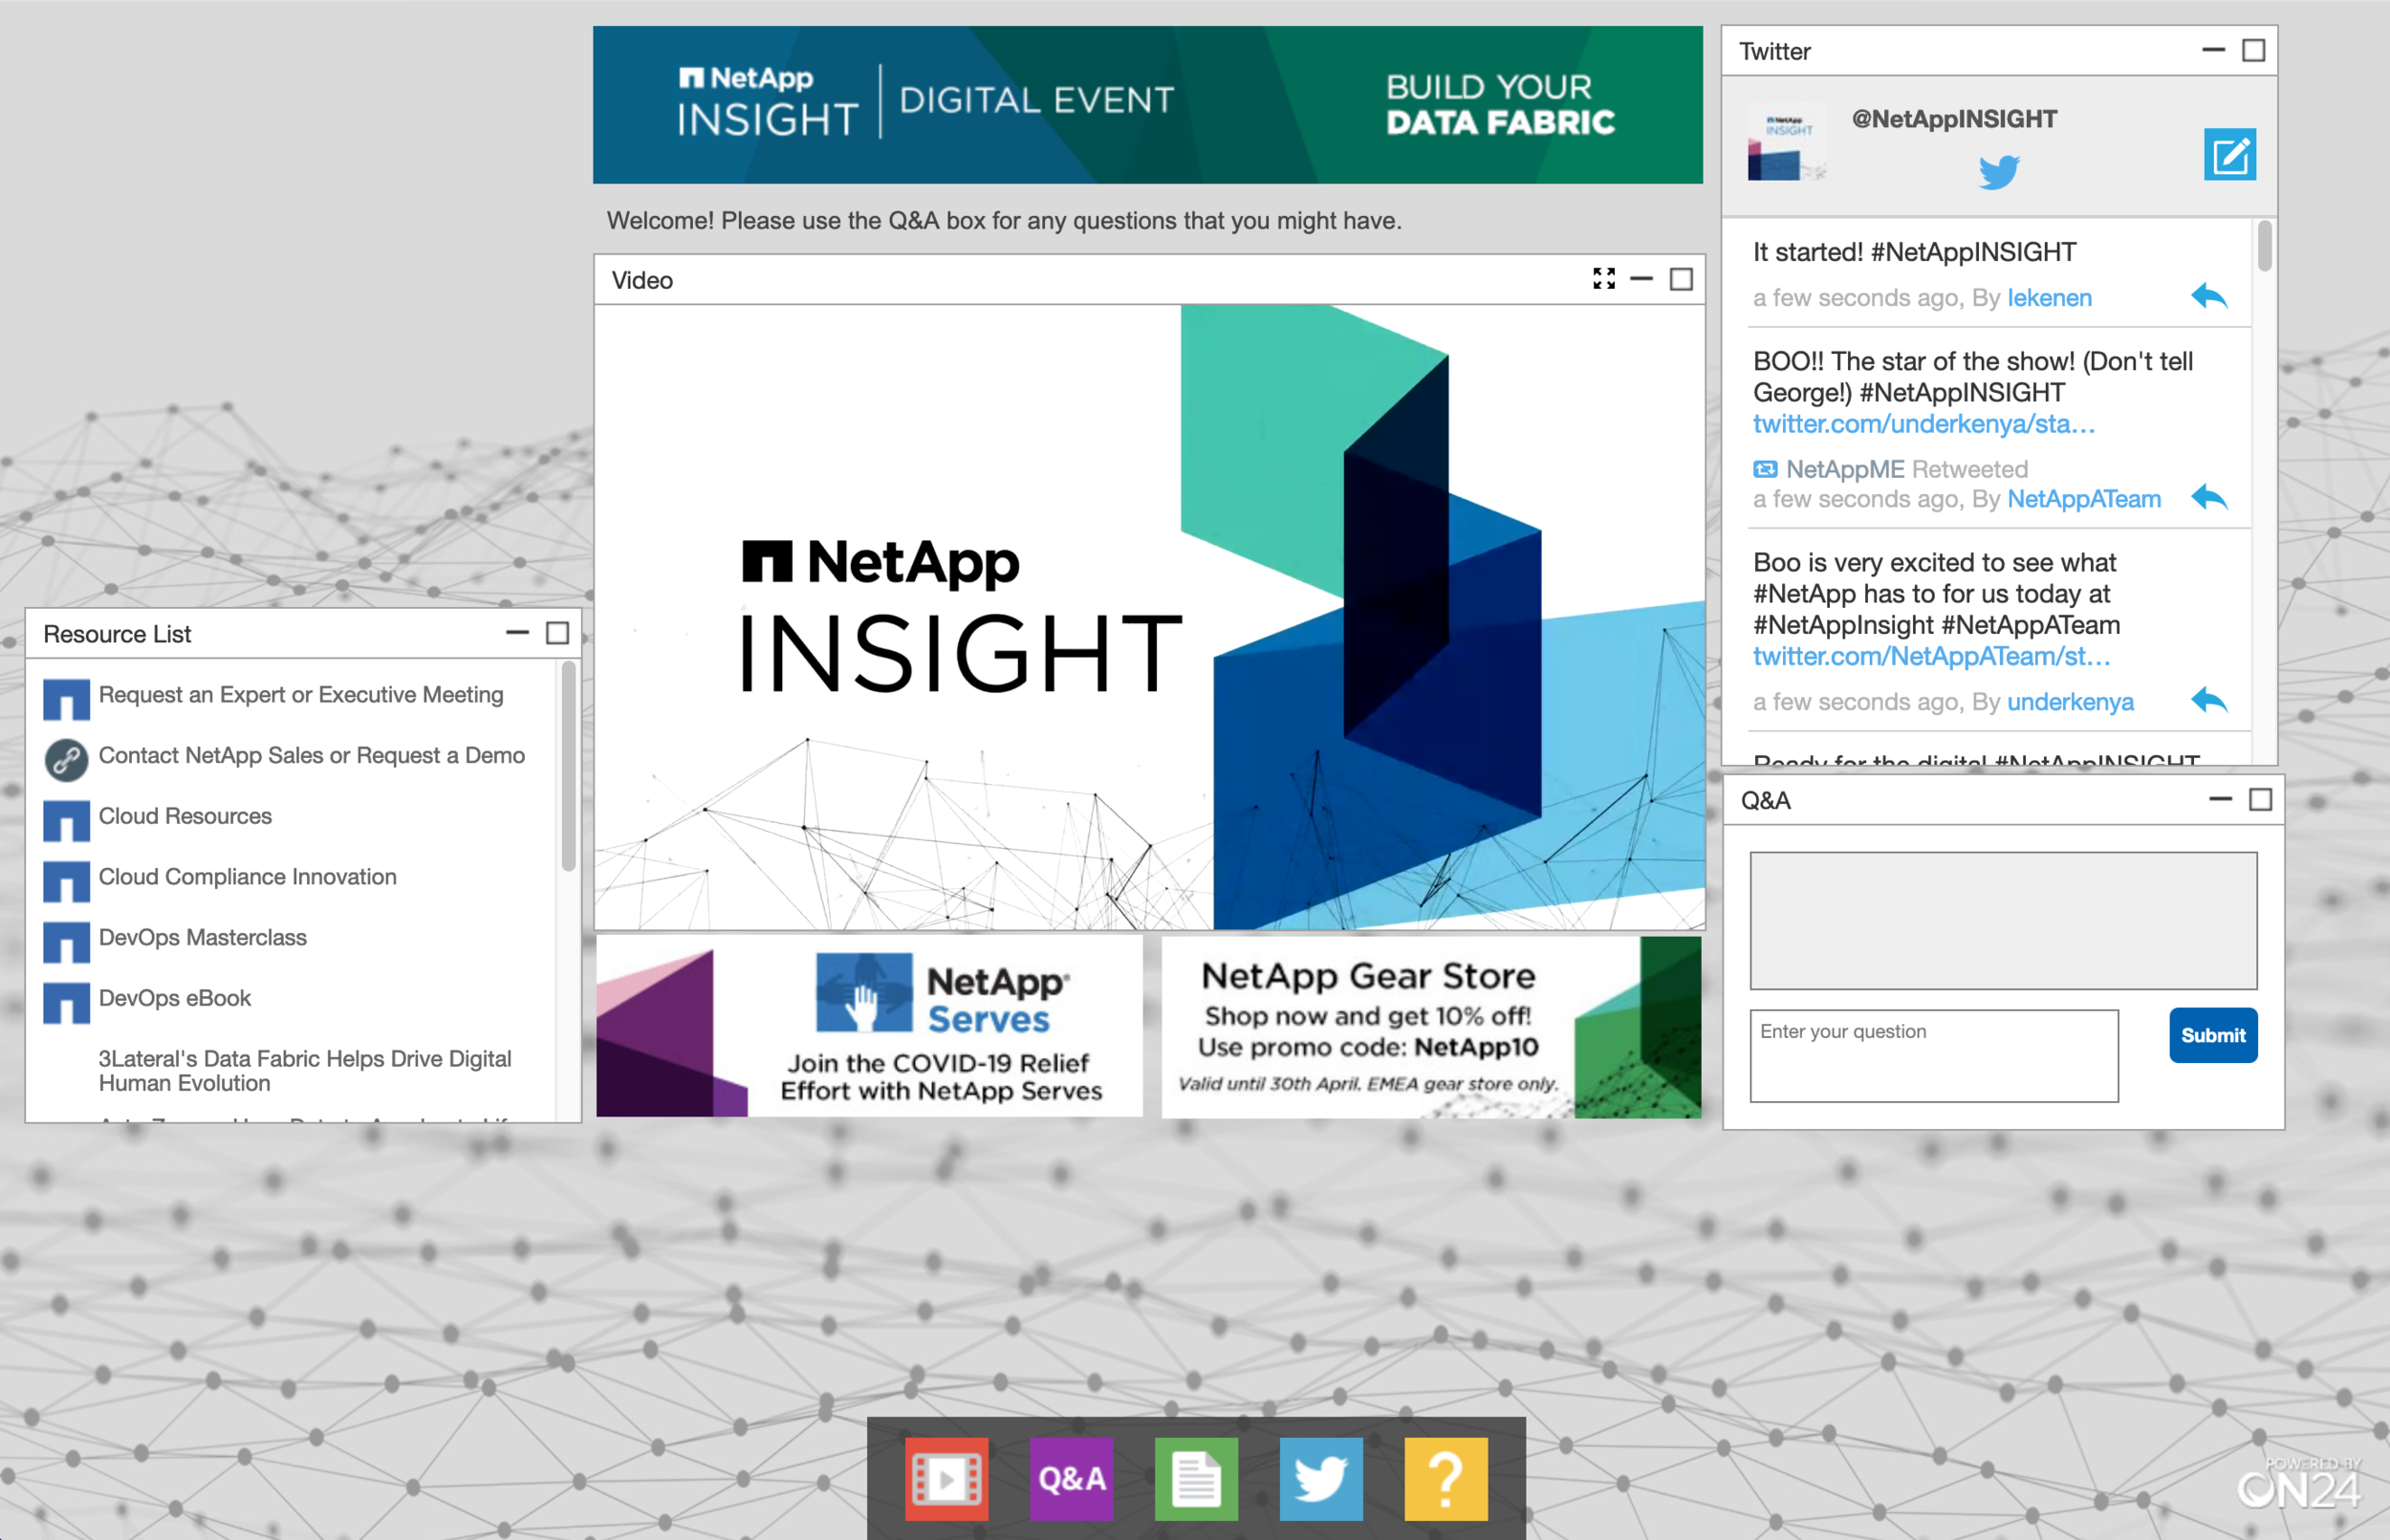Open Cloud Compliance Innovation resource
The image size is (2390, 1540).
(247, 877)
